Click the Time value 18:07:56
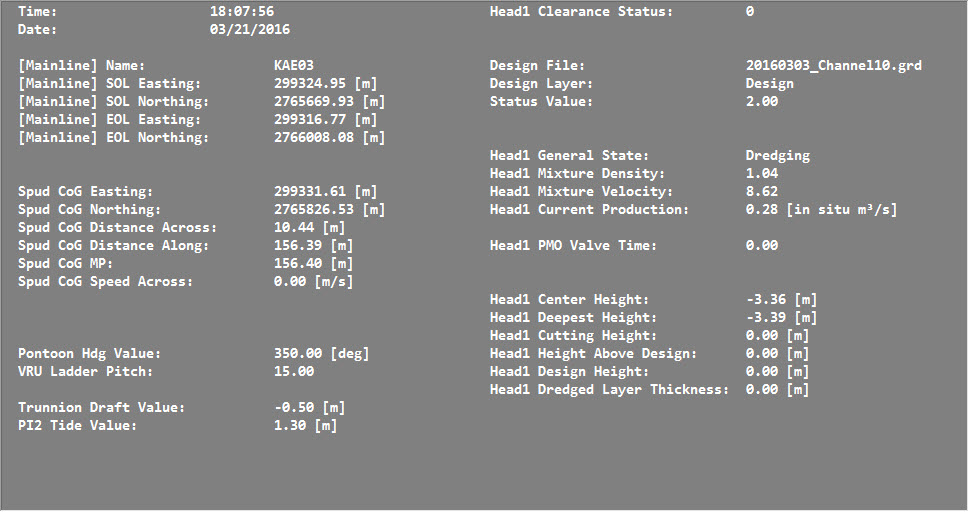 click(241, 12)
